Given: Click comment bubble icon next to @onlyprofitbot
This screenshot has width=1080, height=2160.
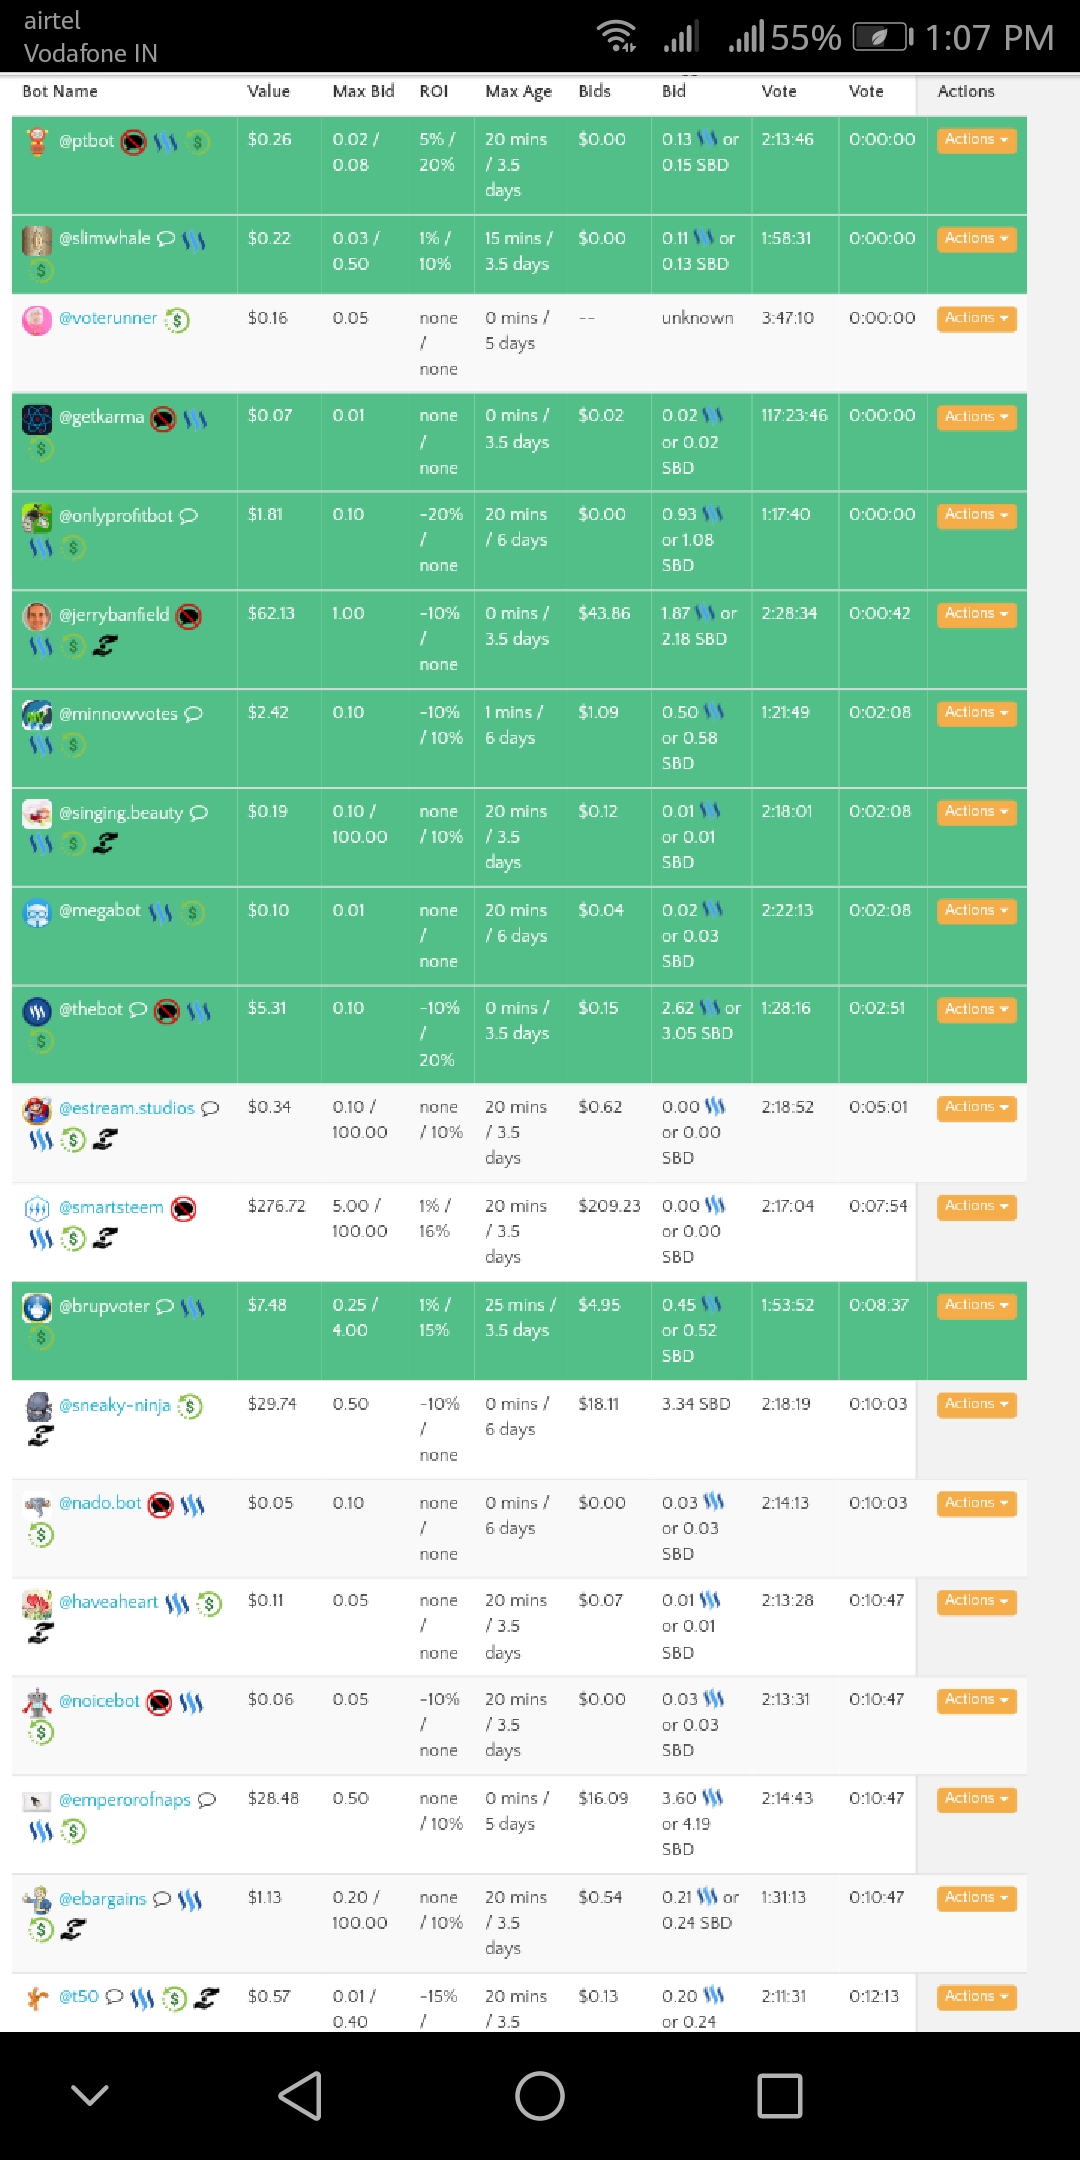Looking at the screenshot, I should point(188,516).
